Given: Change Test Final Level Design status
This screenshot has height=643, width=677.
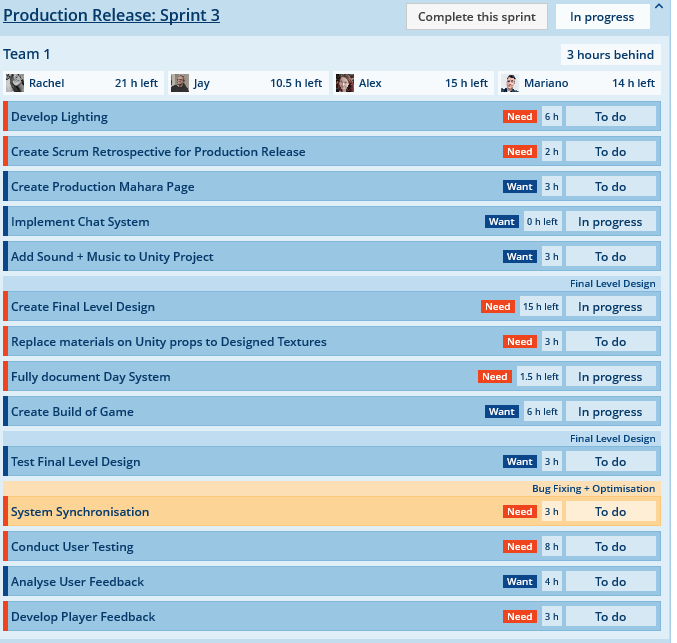Looking at the screenshot, I should (611, 462).
